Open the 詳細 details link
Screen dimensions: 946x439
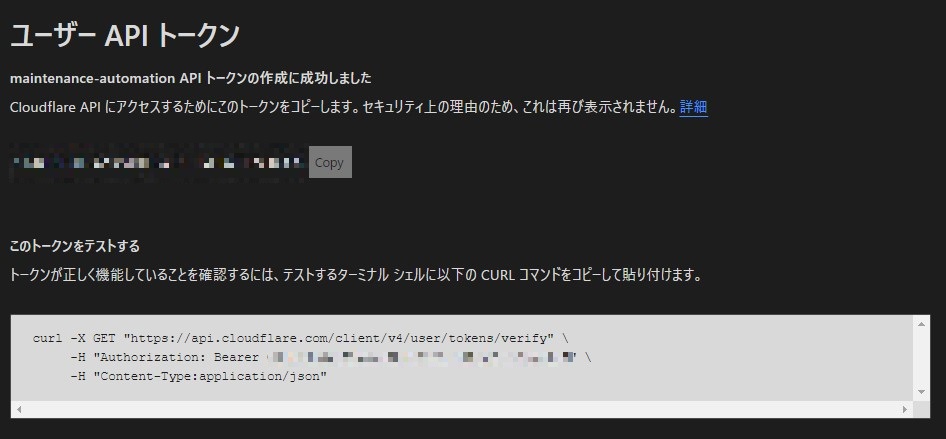coord(693,107)
